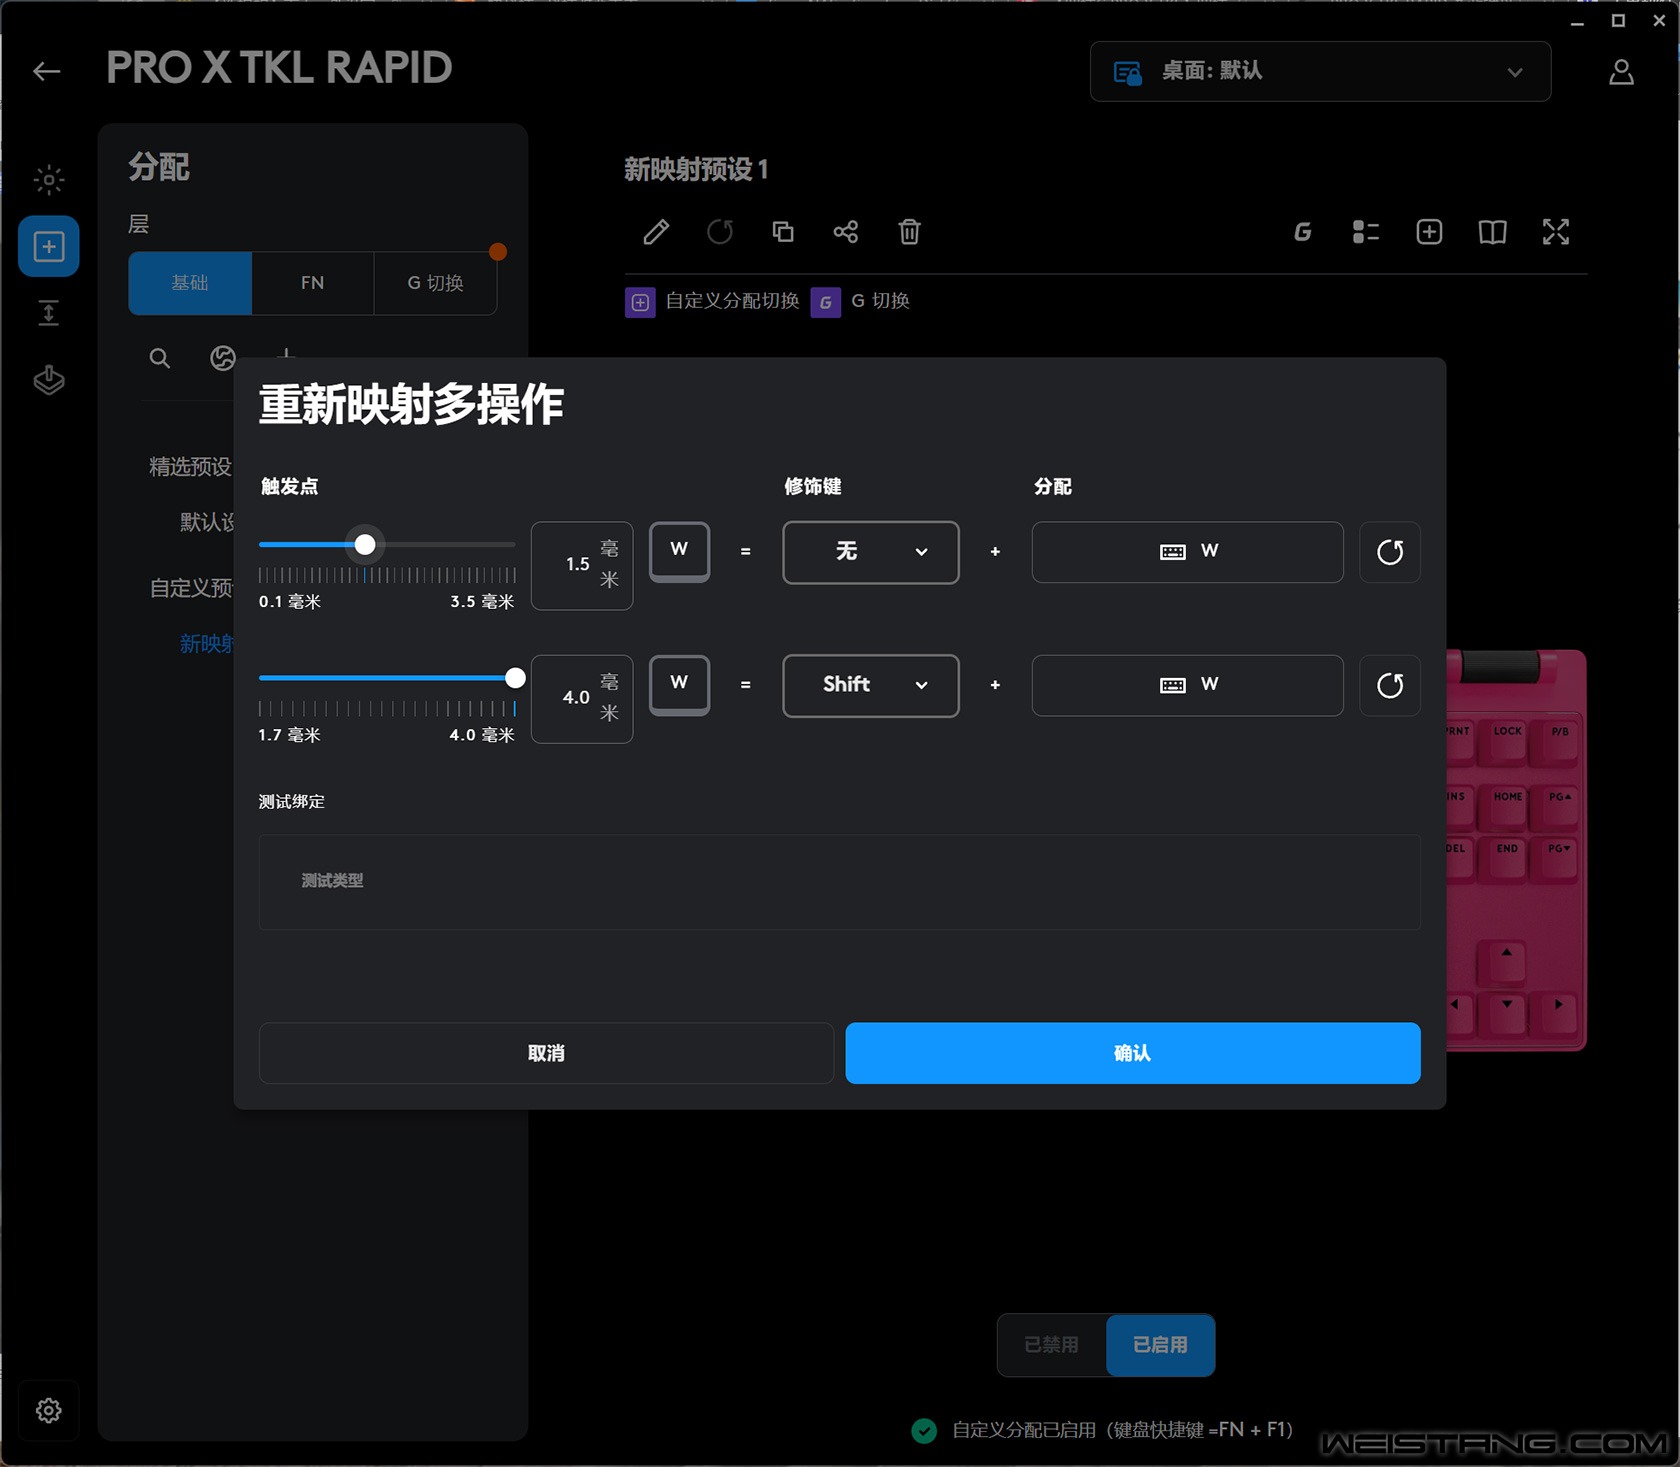Switch to the 基础 layer tab
Image resolution: width=1680 pixels, height=1467 pixels.
click(x=190, y=283)
